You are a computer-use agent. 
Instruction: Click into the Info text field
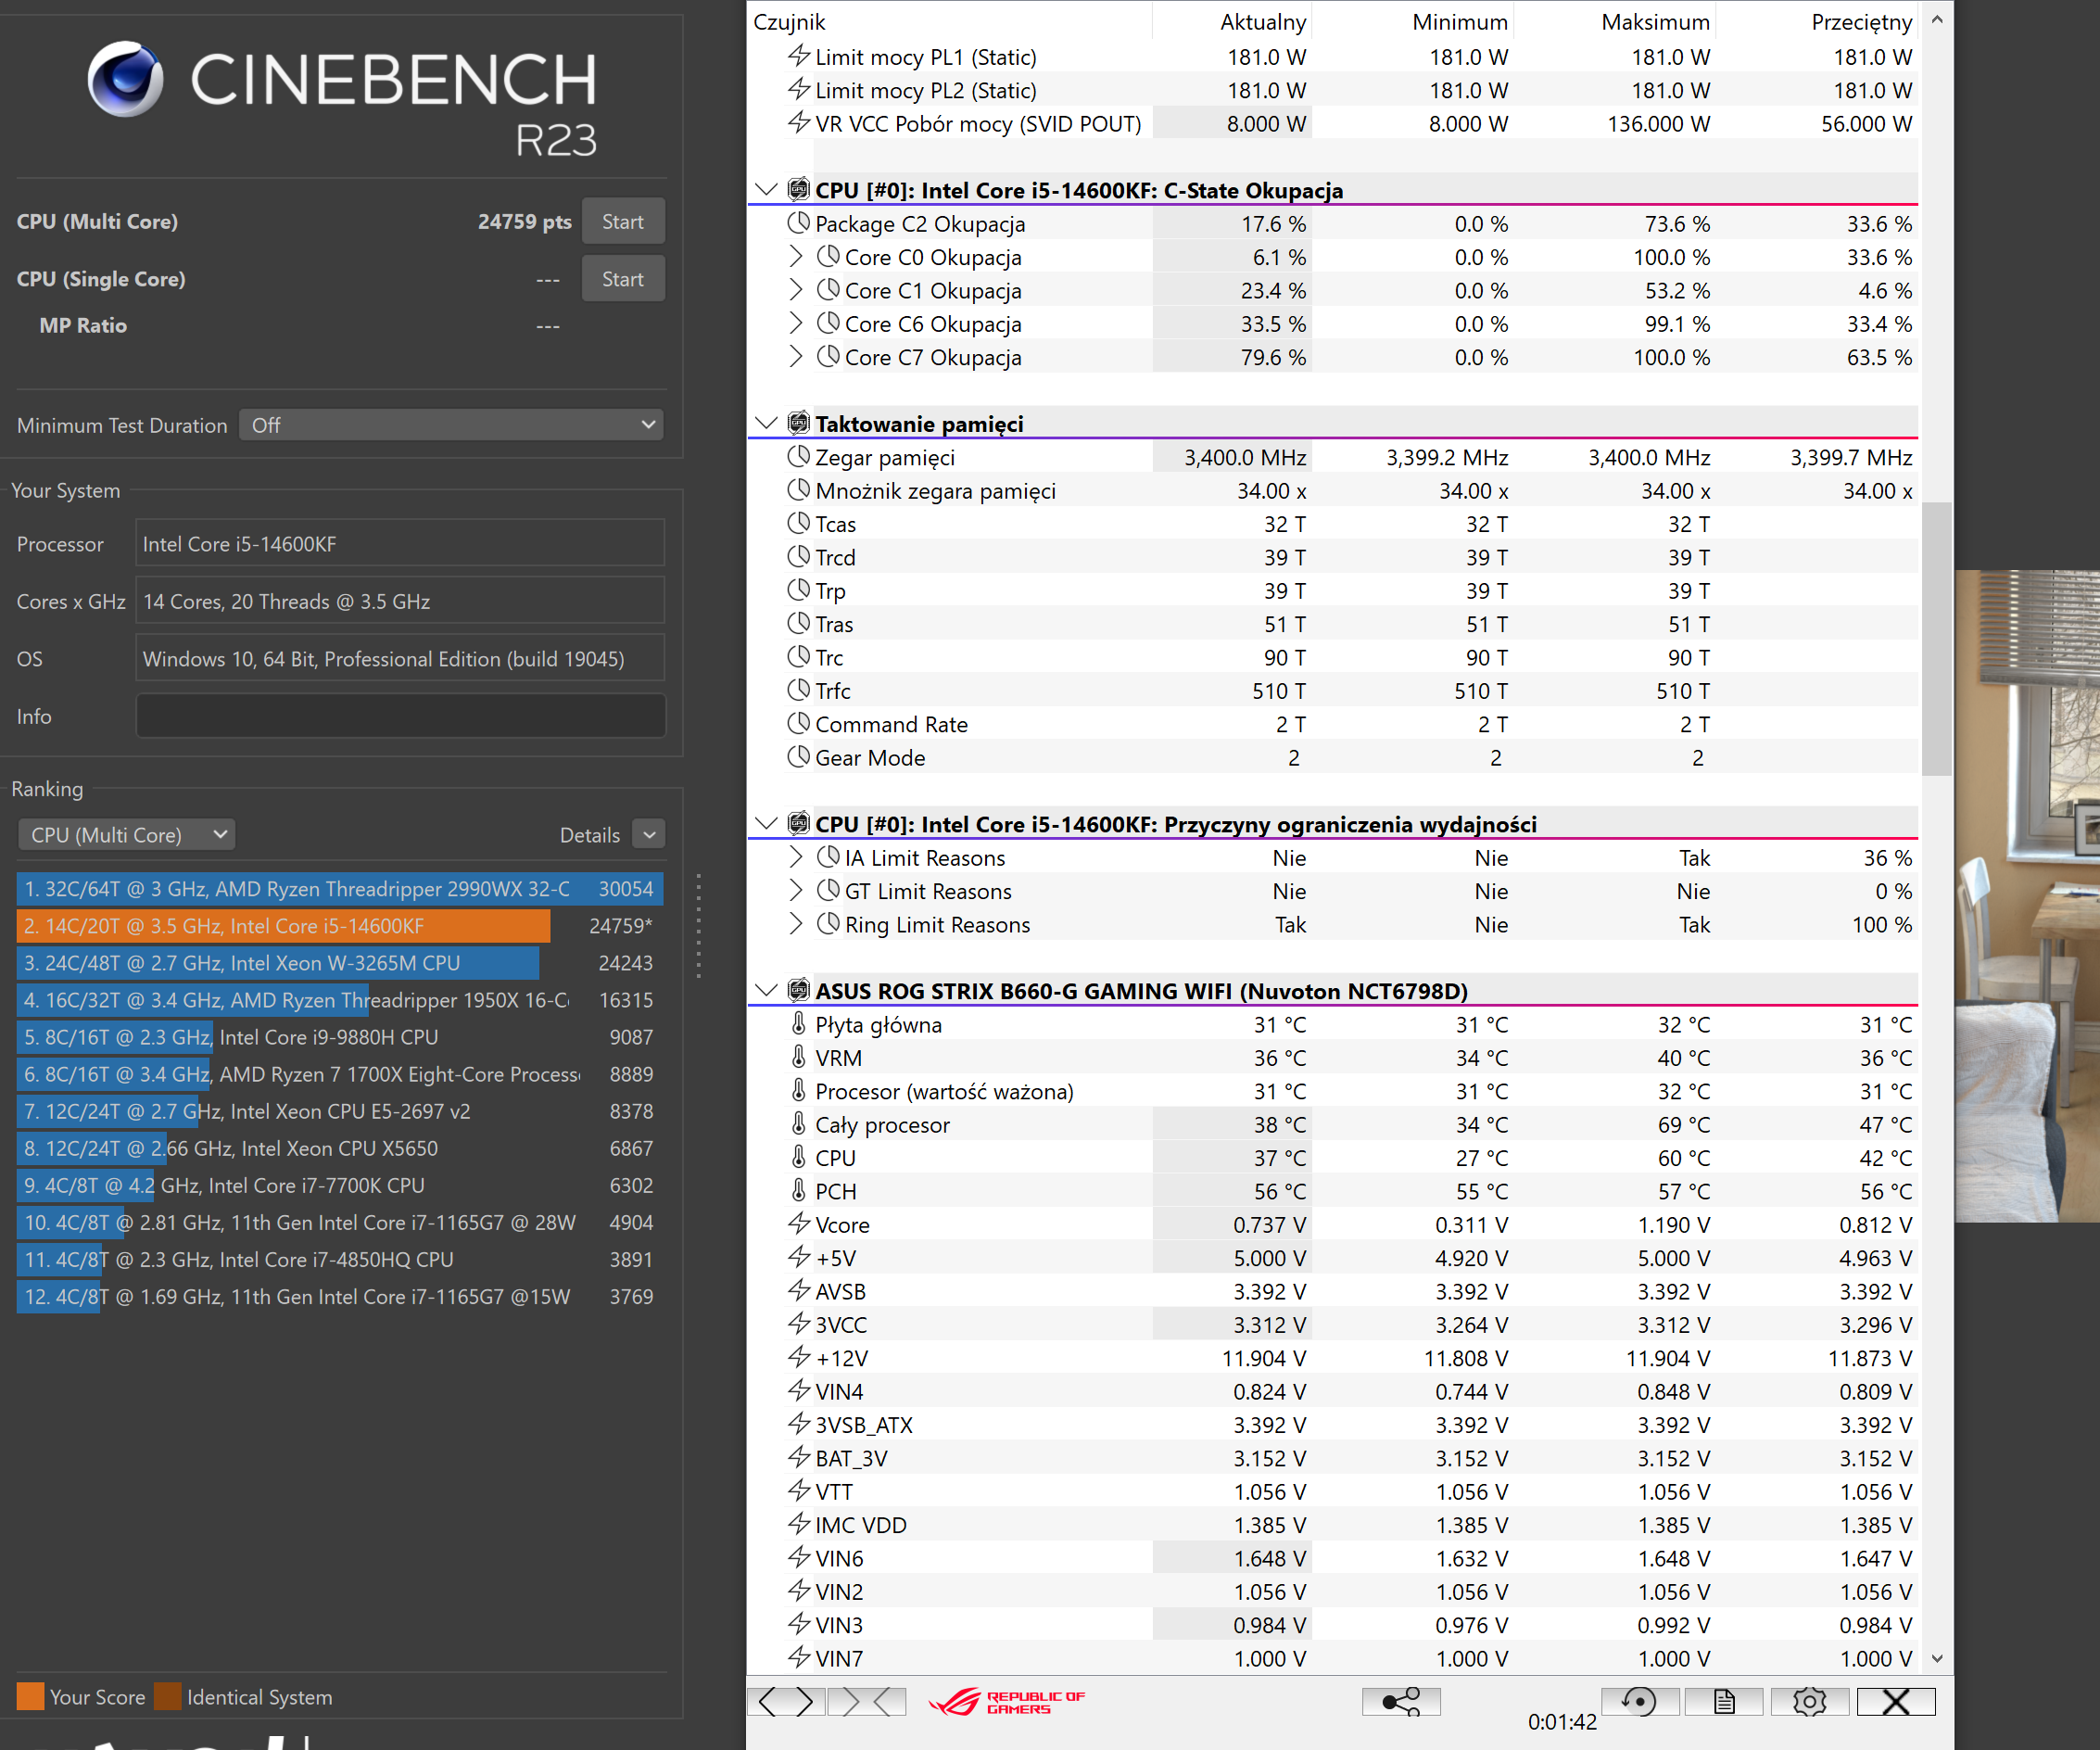[x=400, y=716]
